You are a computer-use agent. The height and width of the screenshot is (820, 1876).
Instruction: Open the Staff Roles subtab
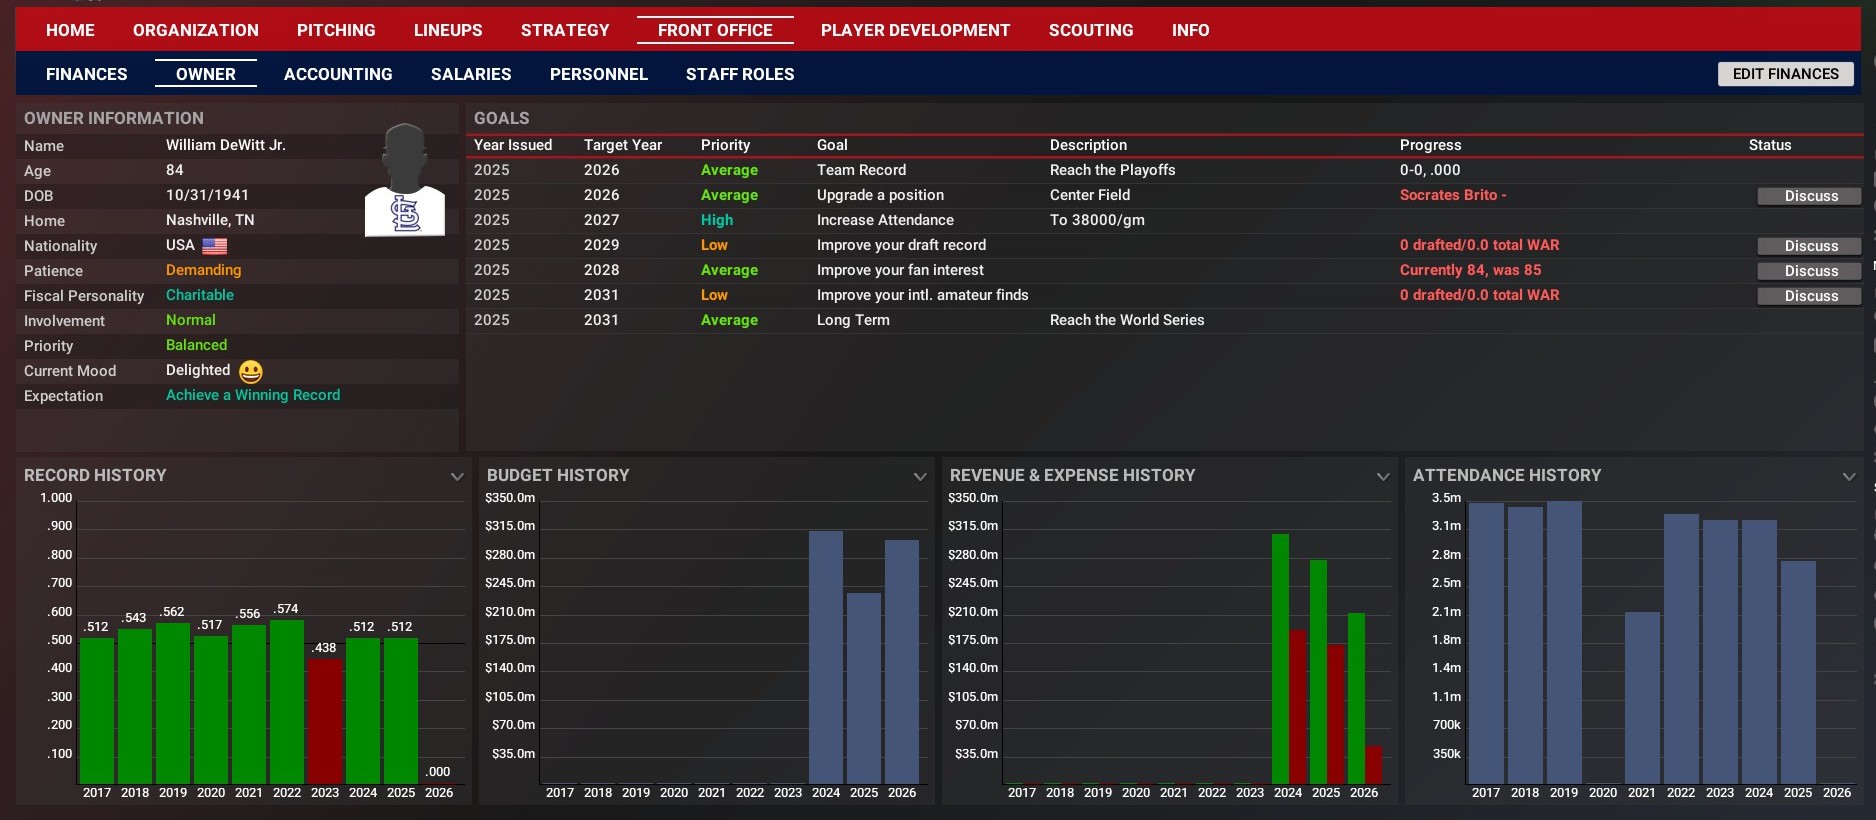pos(740,74)
